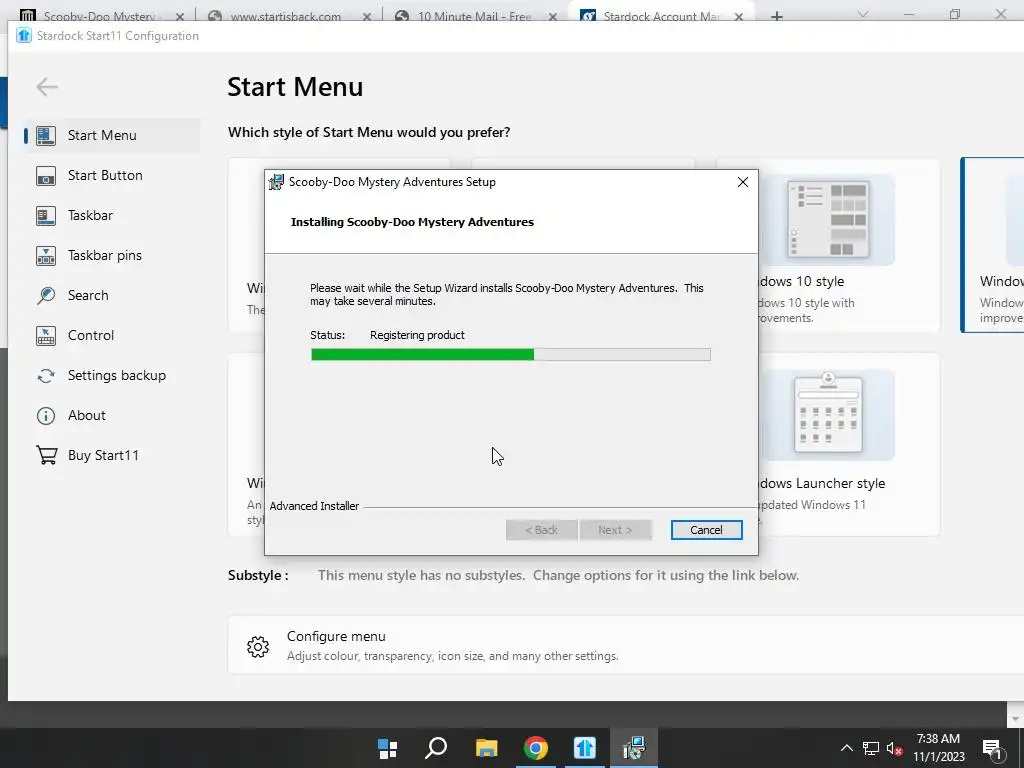Click the Taskbar pins sidebar icon

point(46,255)
